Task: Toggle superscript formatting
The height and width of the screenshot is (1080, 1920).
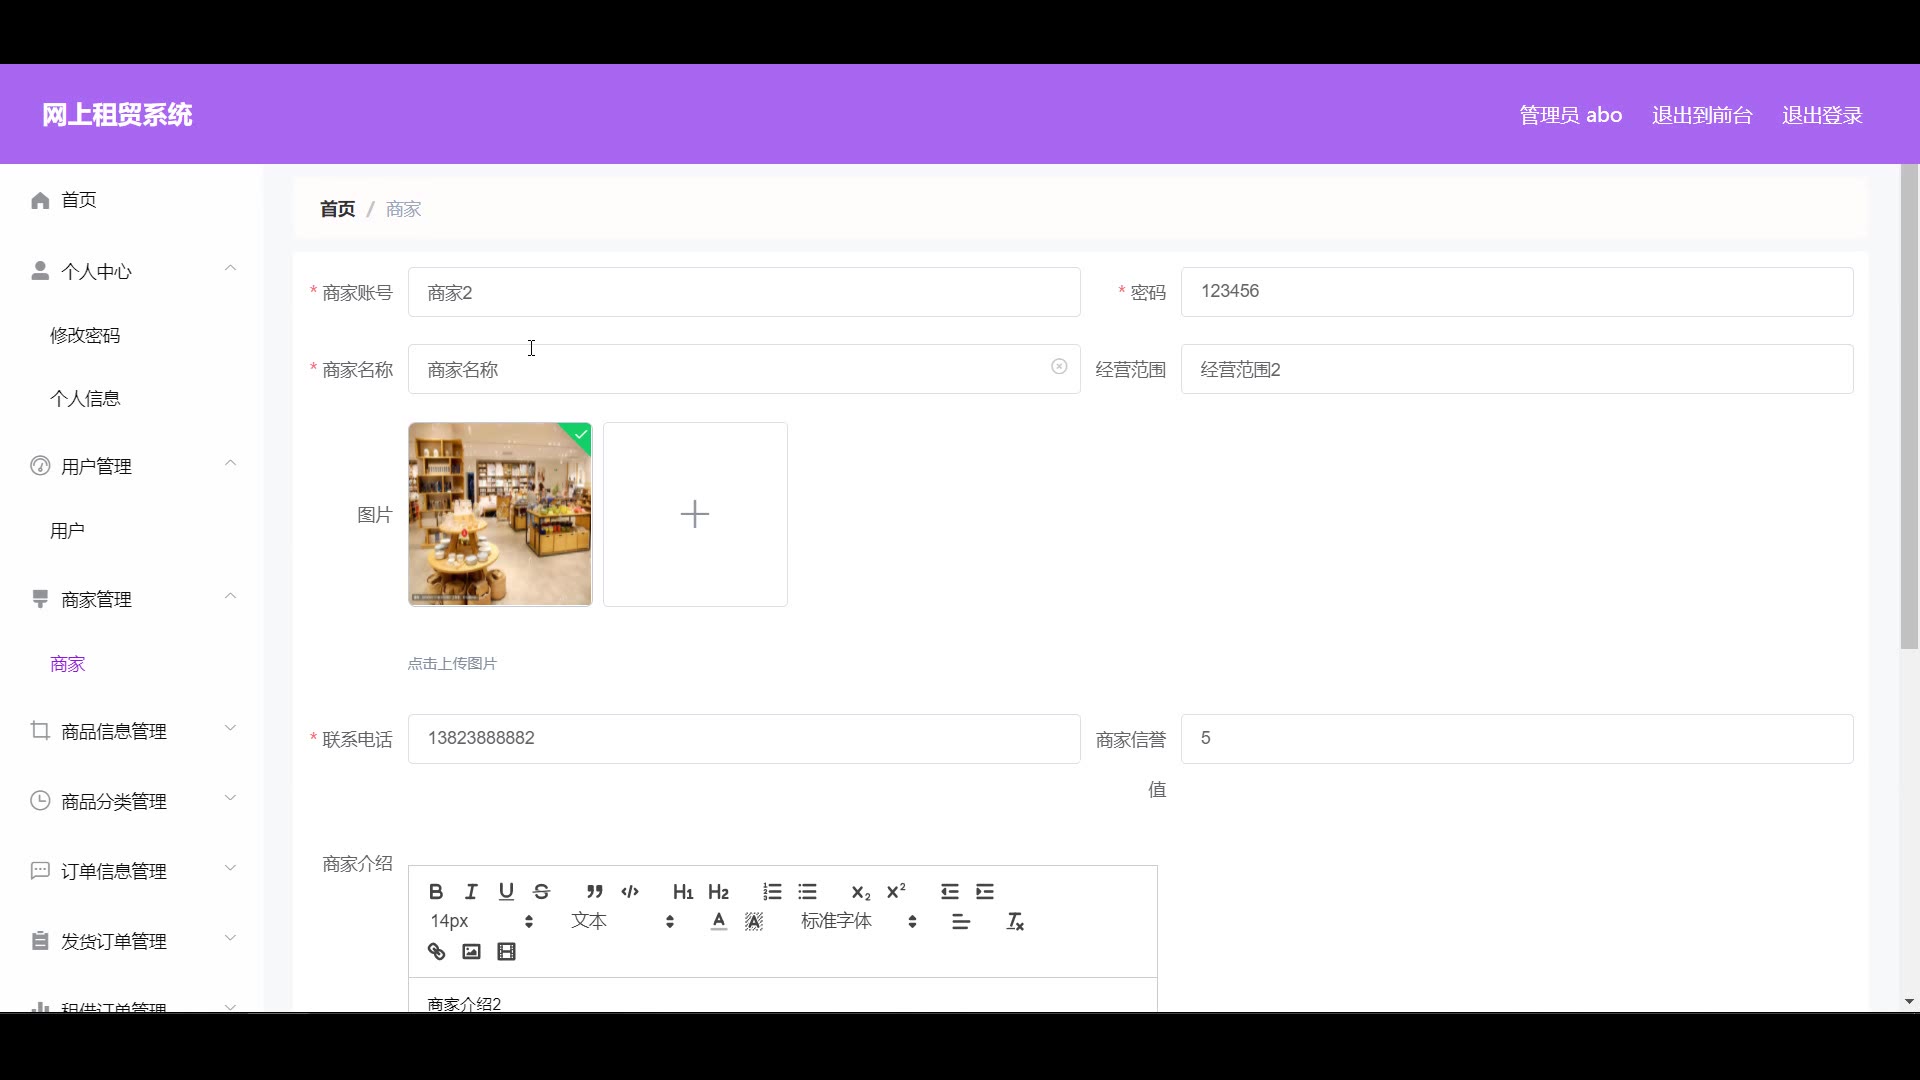Action: click(x=896, y=891)
